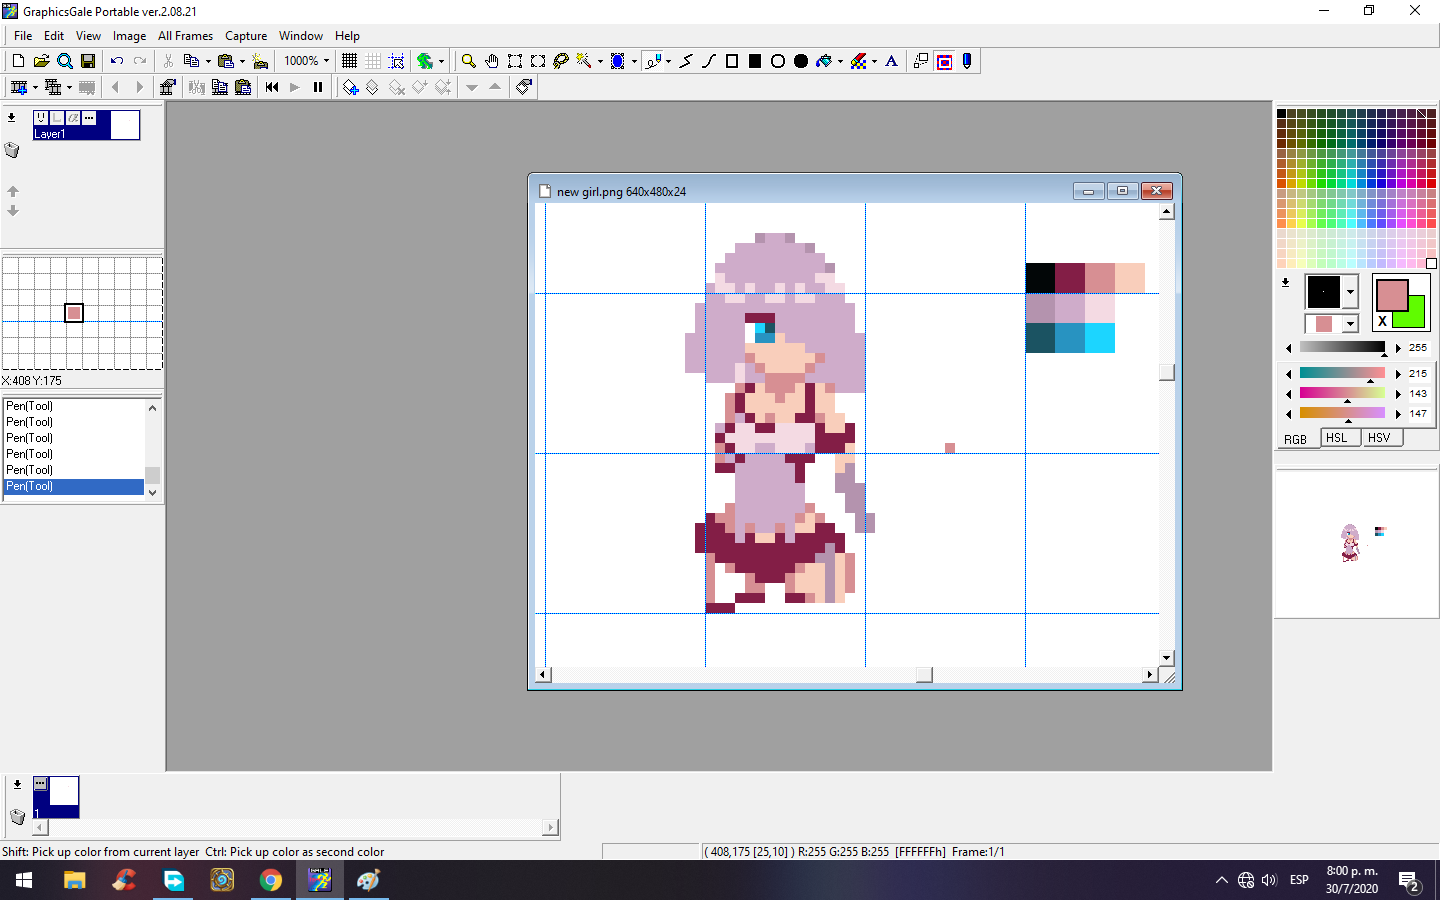Add a new frame with film icon

click(x=18, y=87)
